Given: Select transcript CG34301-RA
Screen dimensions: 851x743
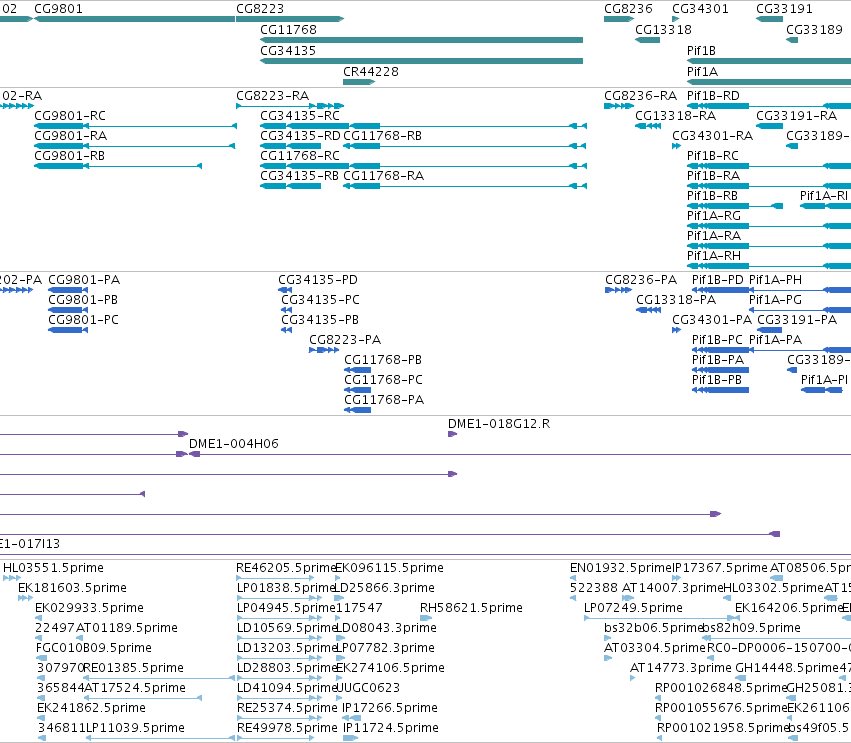Looking at the screenshot, I should click(x=713, y=136).
